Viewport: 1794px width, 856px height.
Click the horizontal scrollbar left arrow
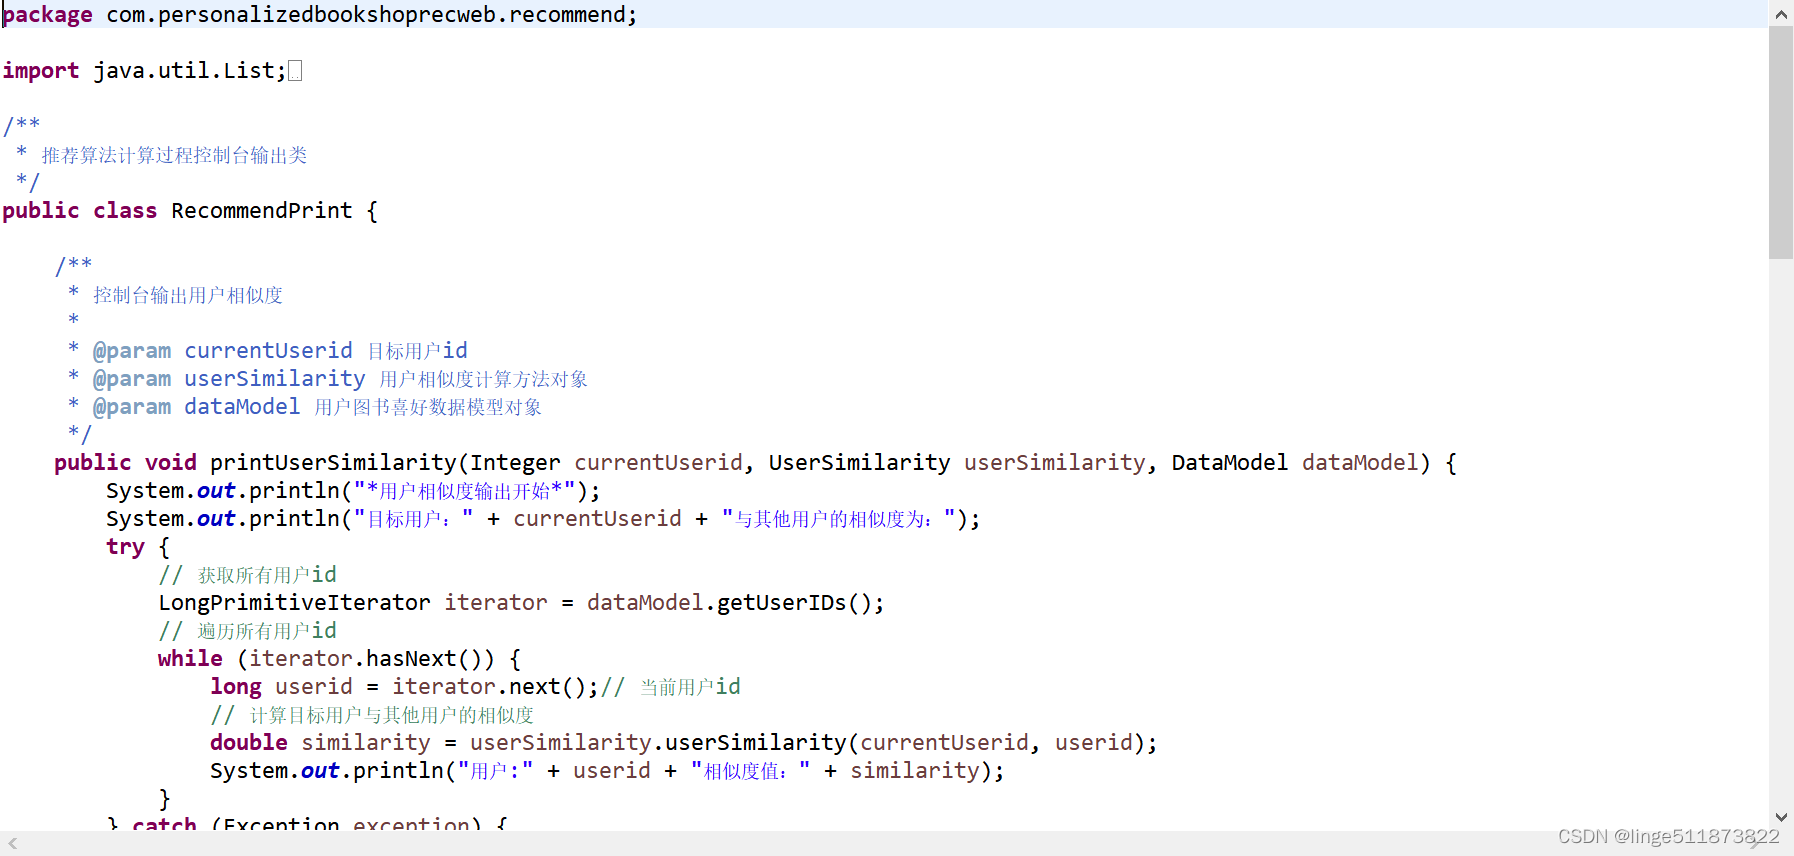pos(12,843)
